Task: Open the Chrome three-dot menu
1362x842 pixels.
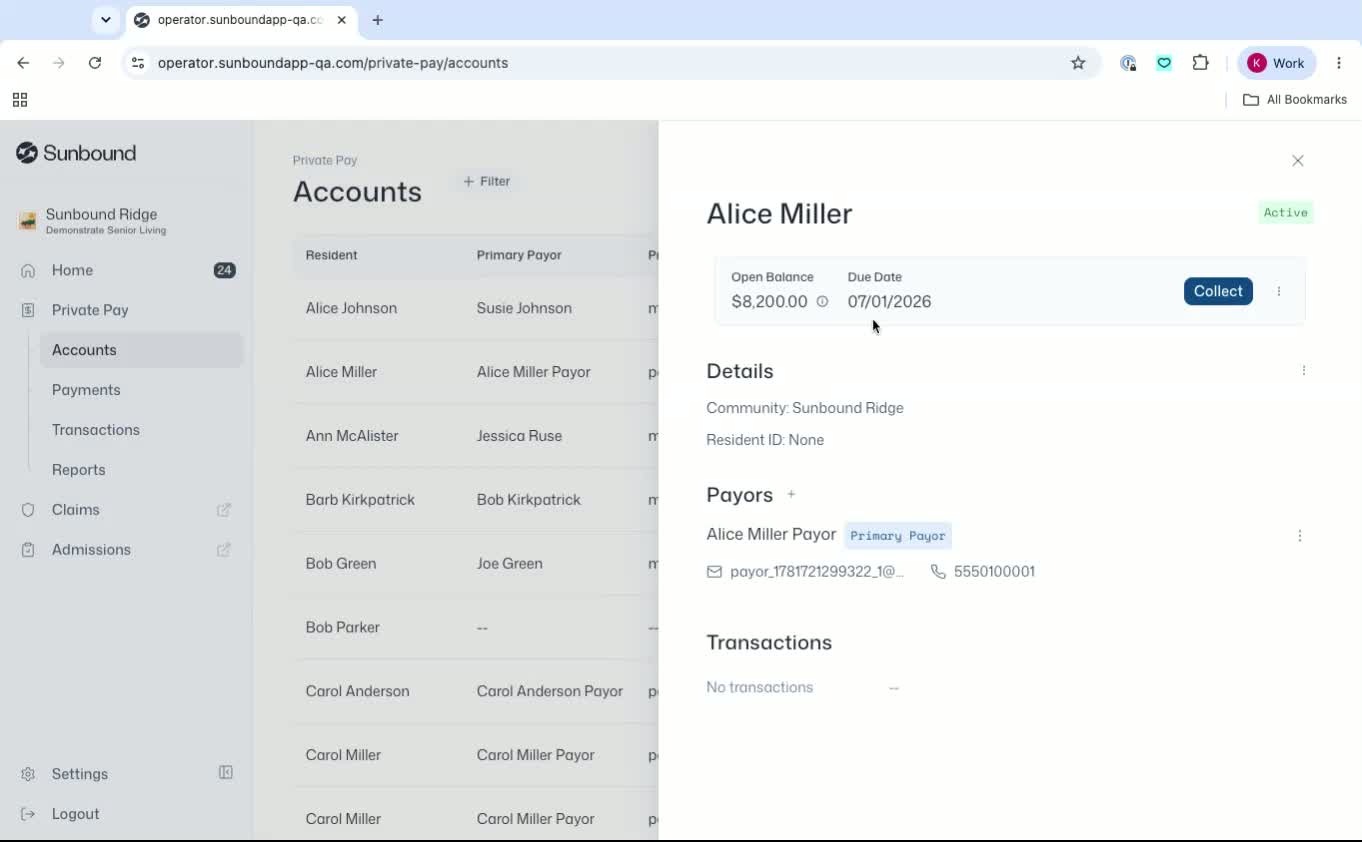Action: point(1339,63)
